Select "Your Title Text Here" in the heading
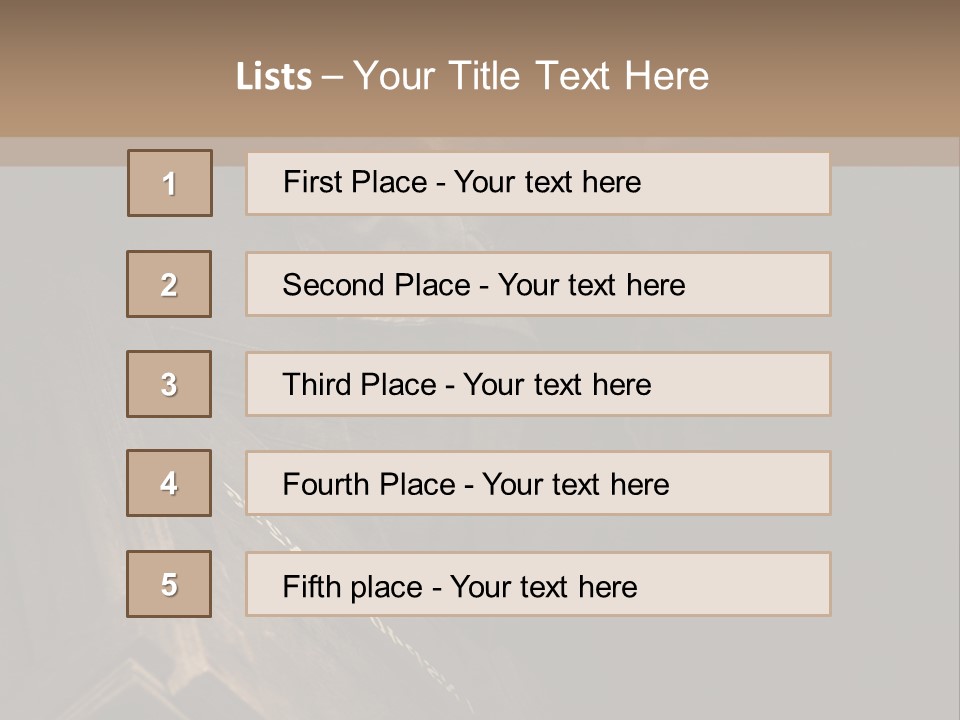Viewport: 960px width, 720px height. coord(531,76)
